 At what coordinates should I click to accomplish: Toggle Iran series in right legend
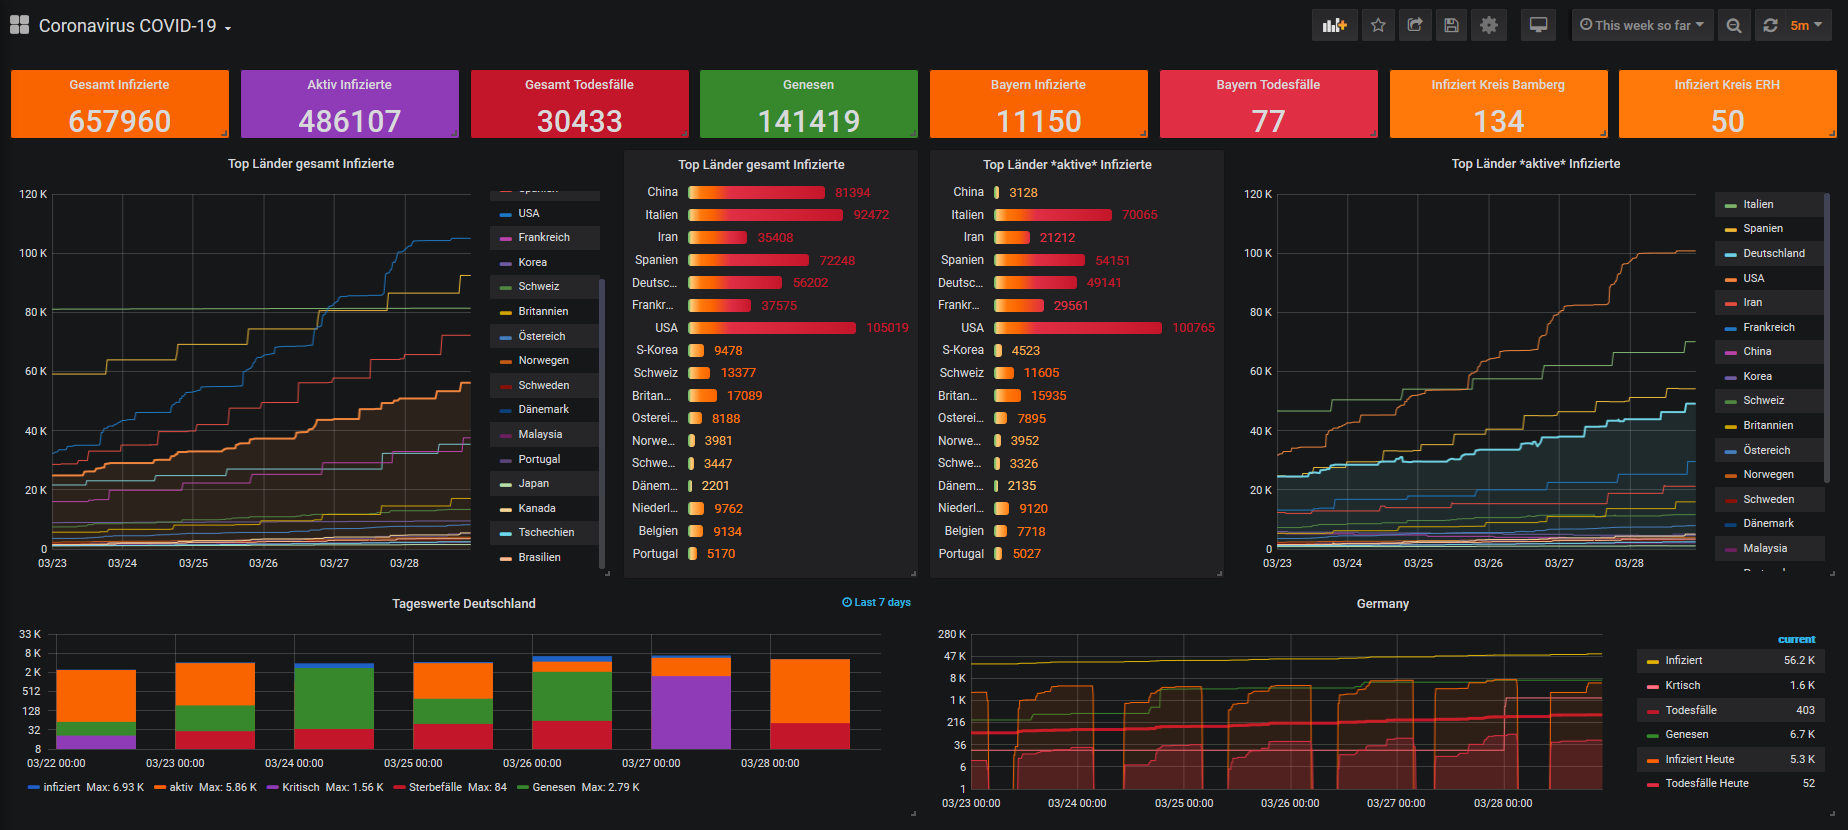pyautogui.click(x=1753, y=302)
